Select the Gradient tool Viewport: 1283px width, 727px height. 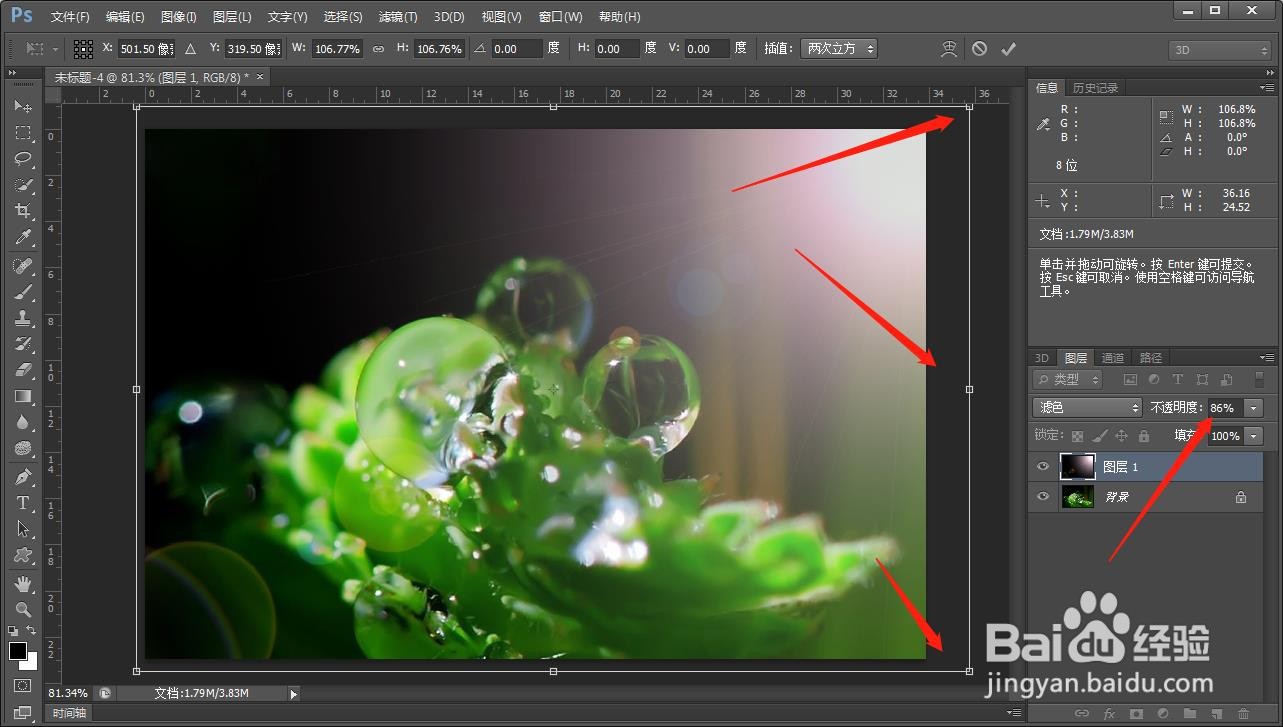pyautogui.click(x=23, y=396)
